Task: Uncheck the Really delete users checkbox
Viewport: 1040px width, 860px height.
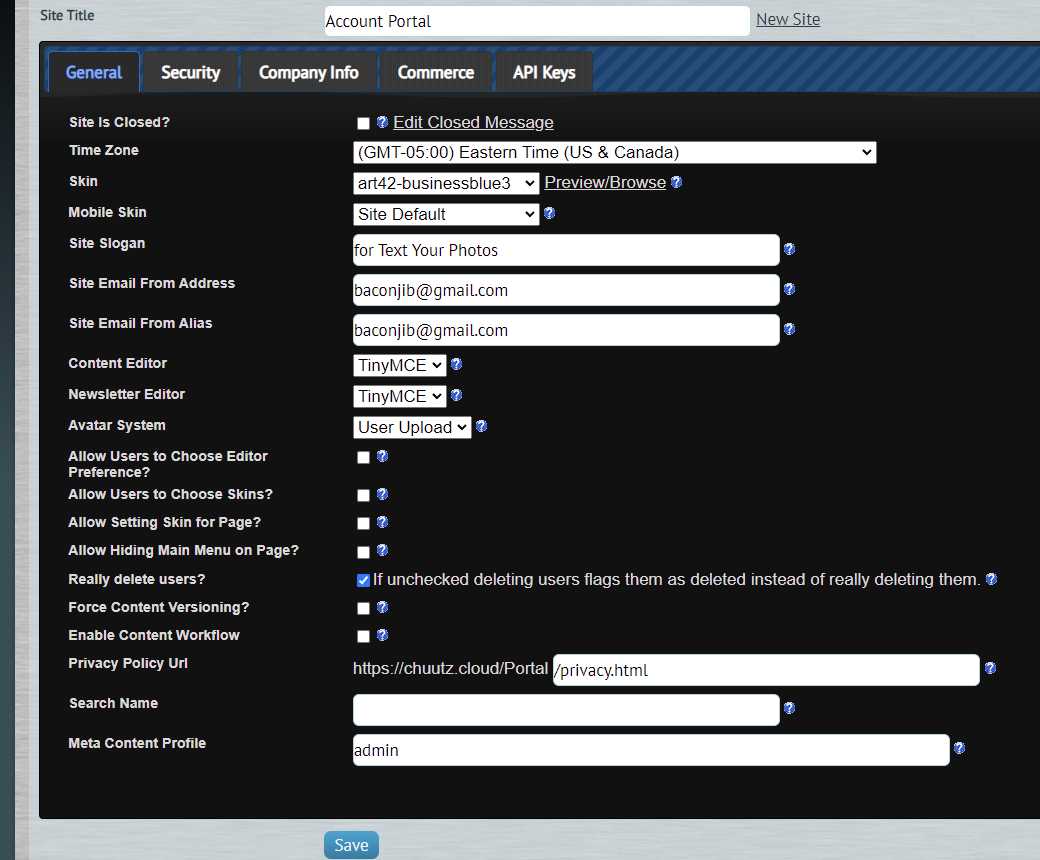Action: point(363,581)
